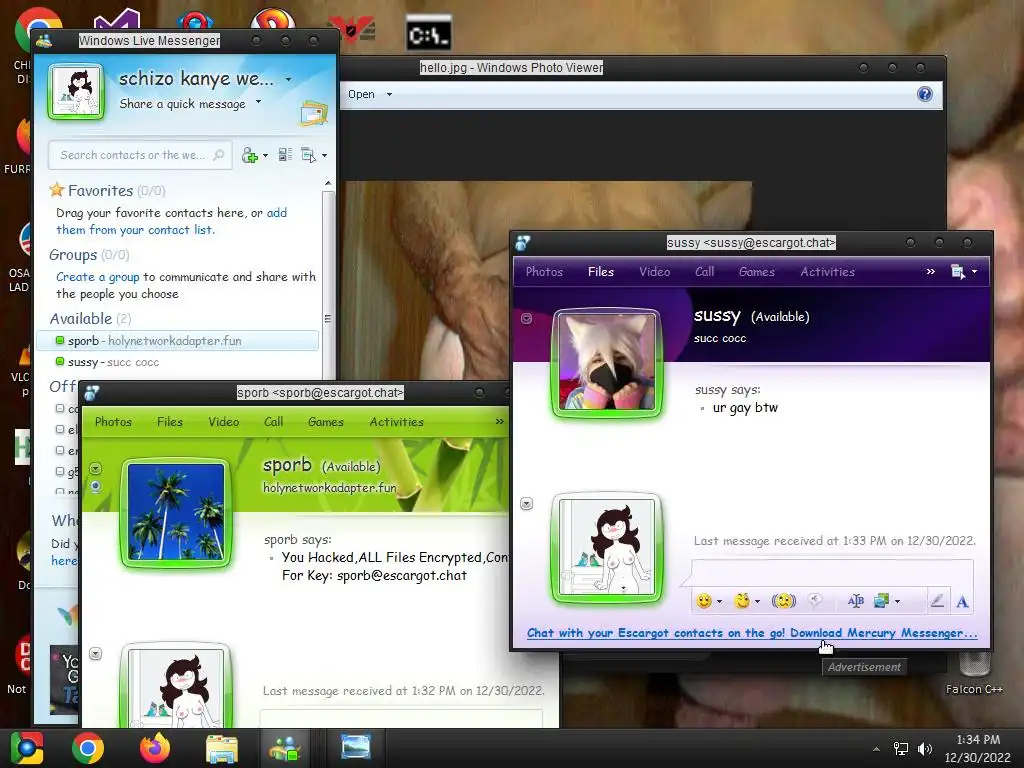Expand overflow chevron in sussy chat toolbar
Image resolution: width=1024 pixels, height=768 pixels.
(x=931, y=272)
